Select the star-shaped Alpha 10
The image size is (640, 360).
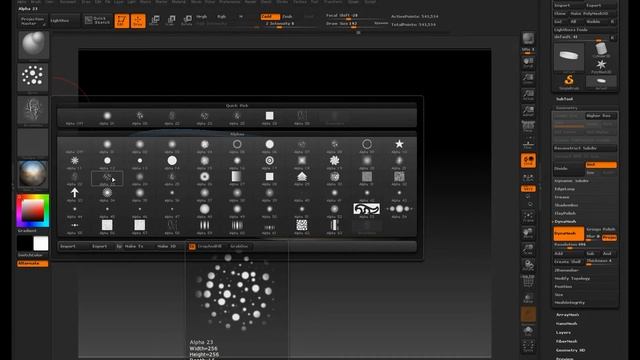pos(399,144)
